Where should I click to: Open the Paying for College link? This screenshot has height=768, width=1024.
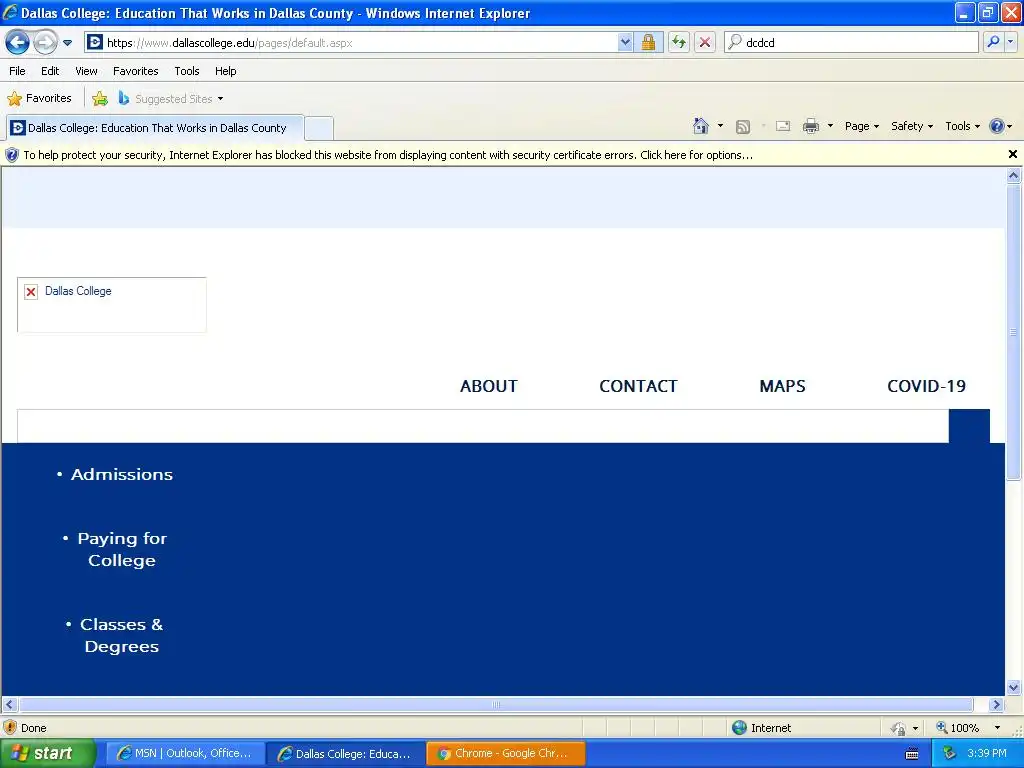coord(122,549)
